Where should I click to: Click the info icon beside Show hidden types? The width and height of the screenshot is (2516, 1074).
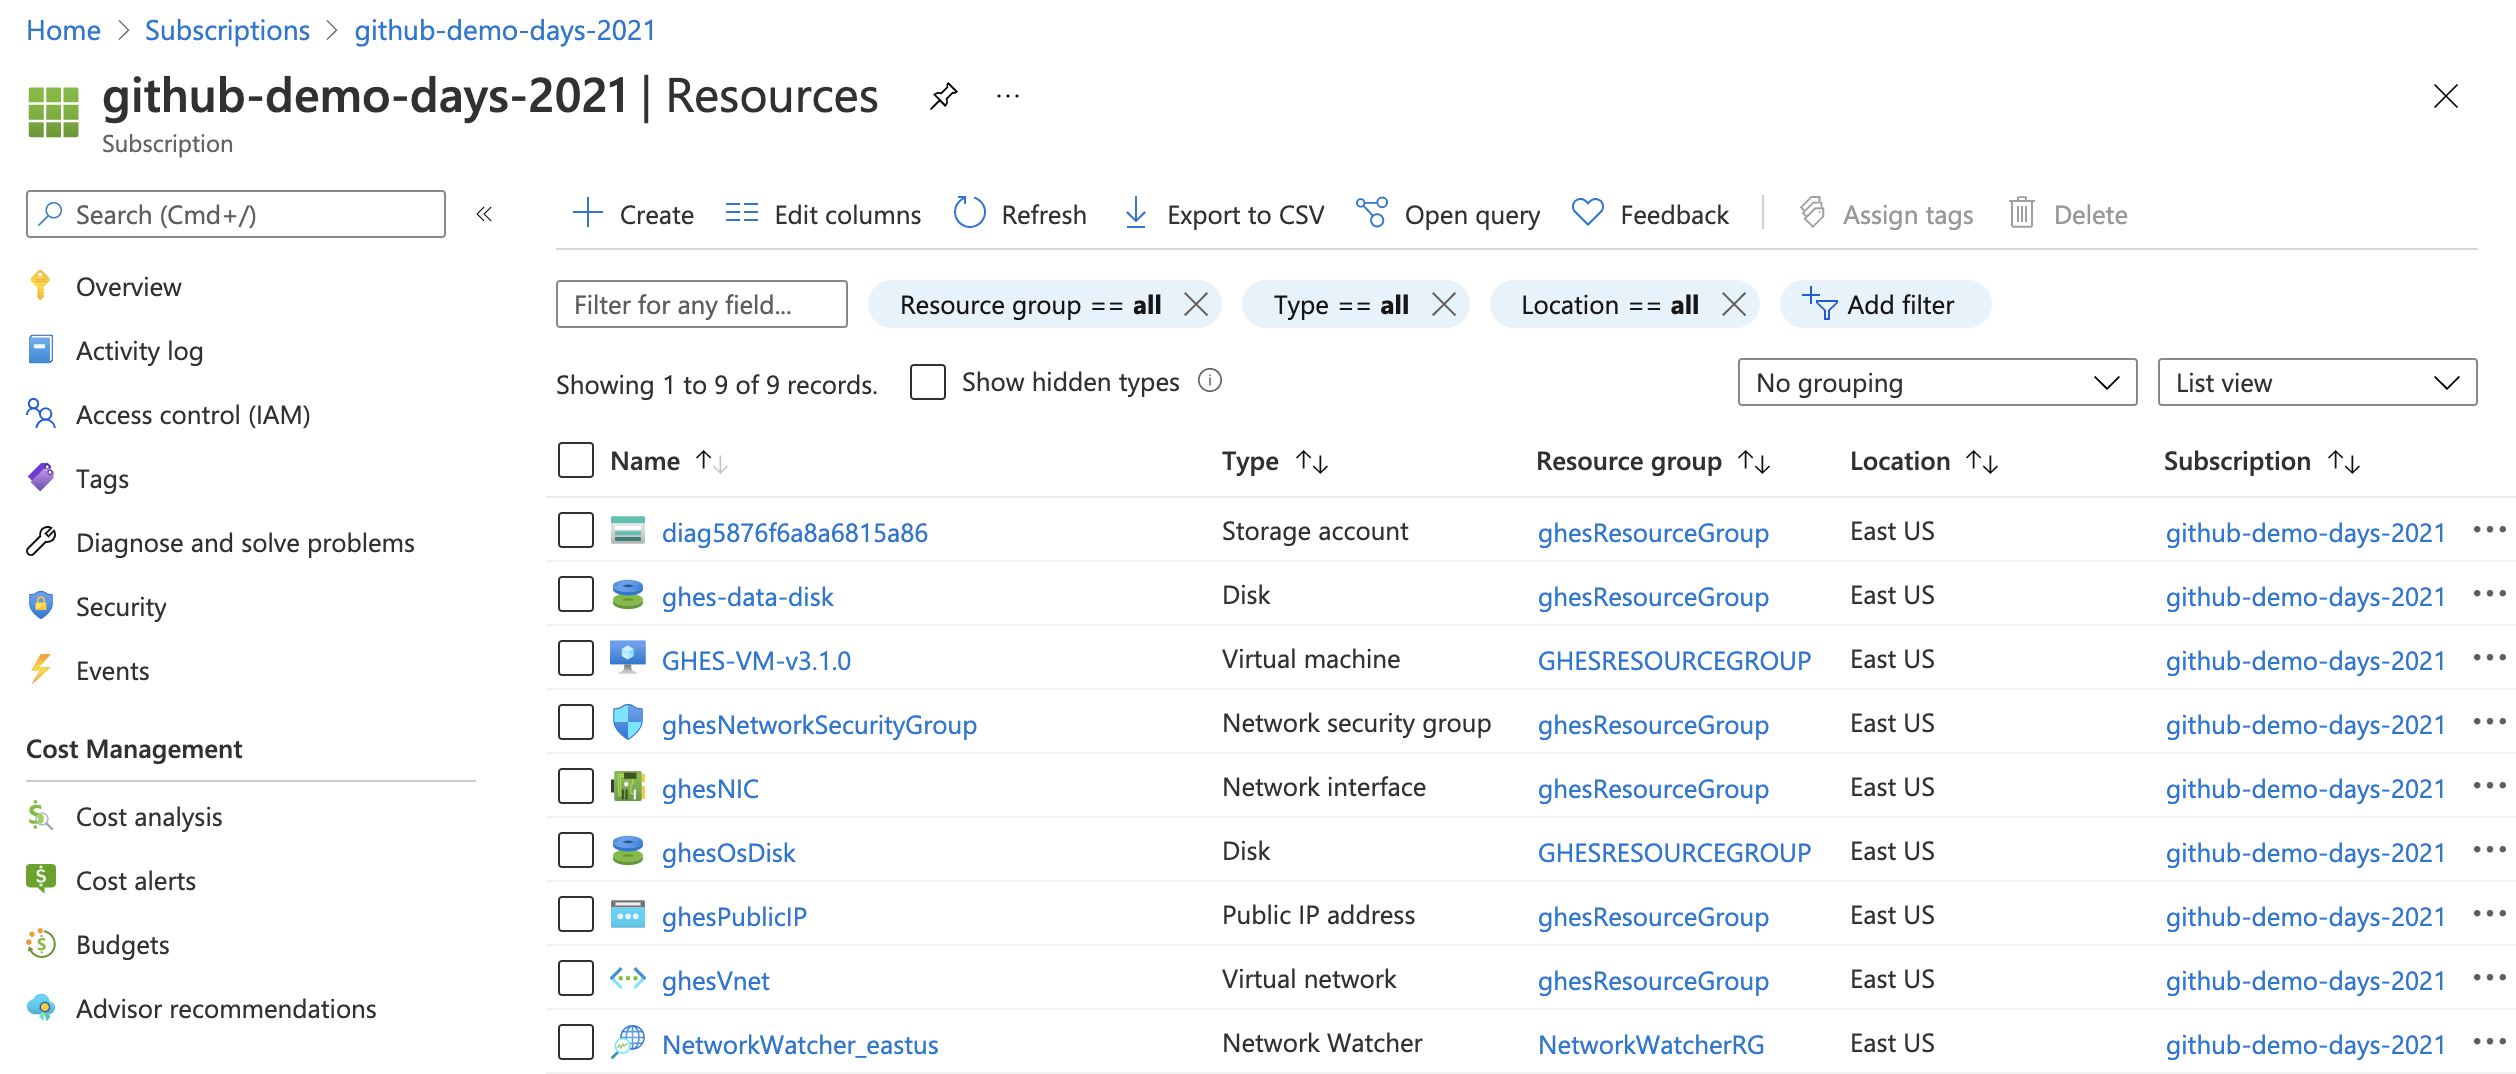pos(1210,381)
